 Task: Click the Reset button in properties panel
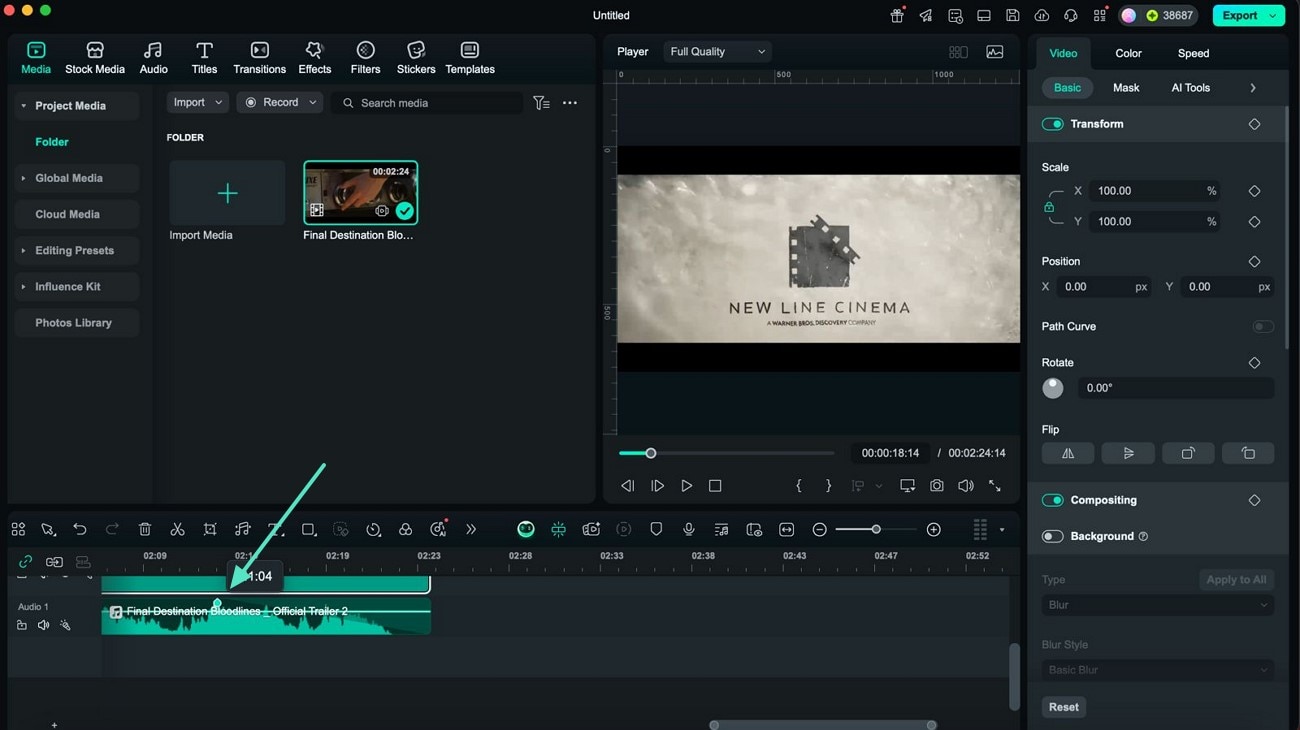pos(1064,707)
